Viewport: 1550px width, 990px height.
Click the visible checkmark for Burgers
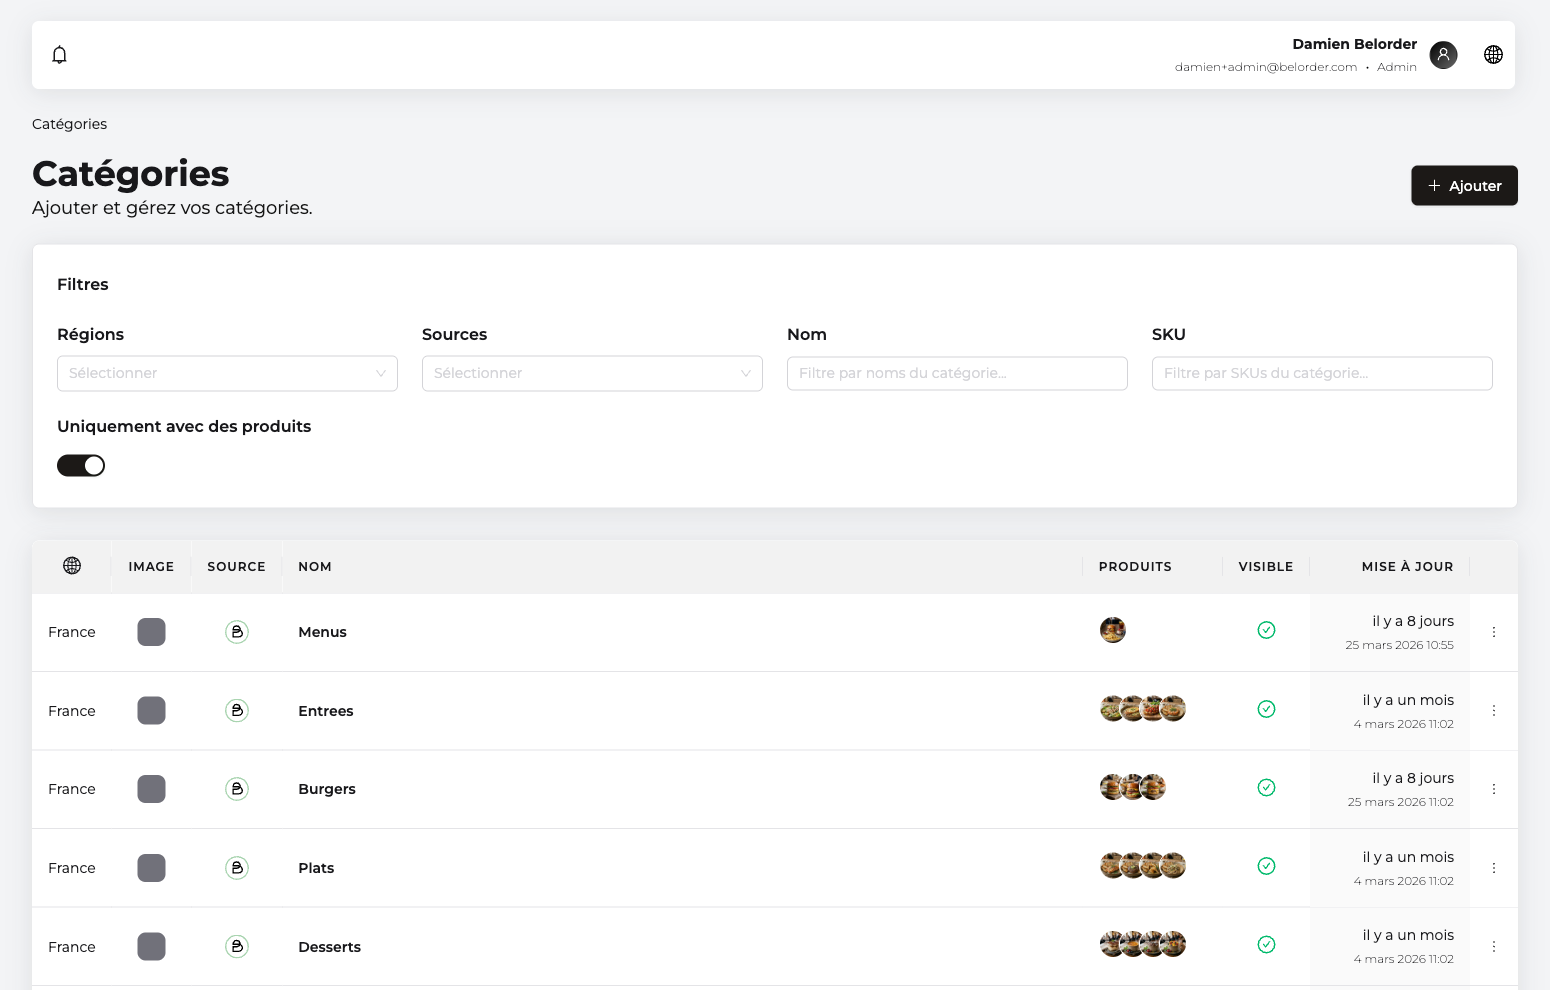(x=1266, y=787)
